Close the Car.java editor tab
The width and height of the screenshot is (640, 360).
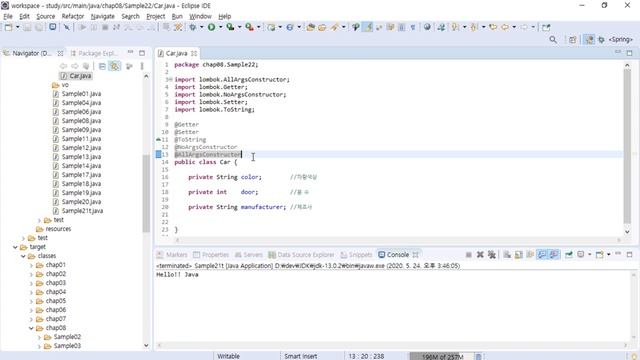pos(194,53)
